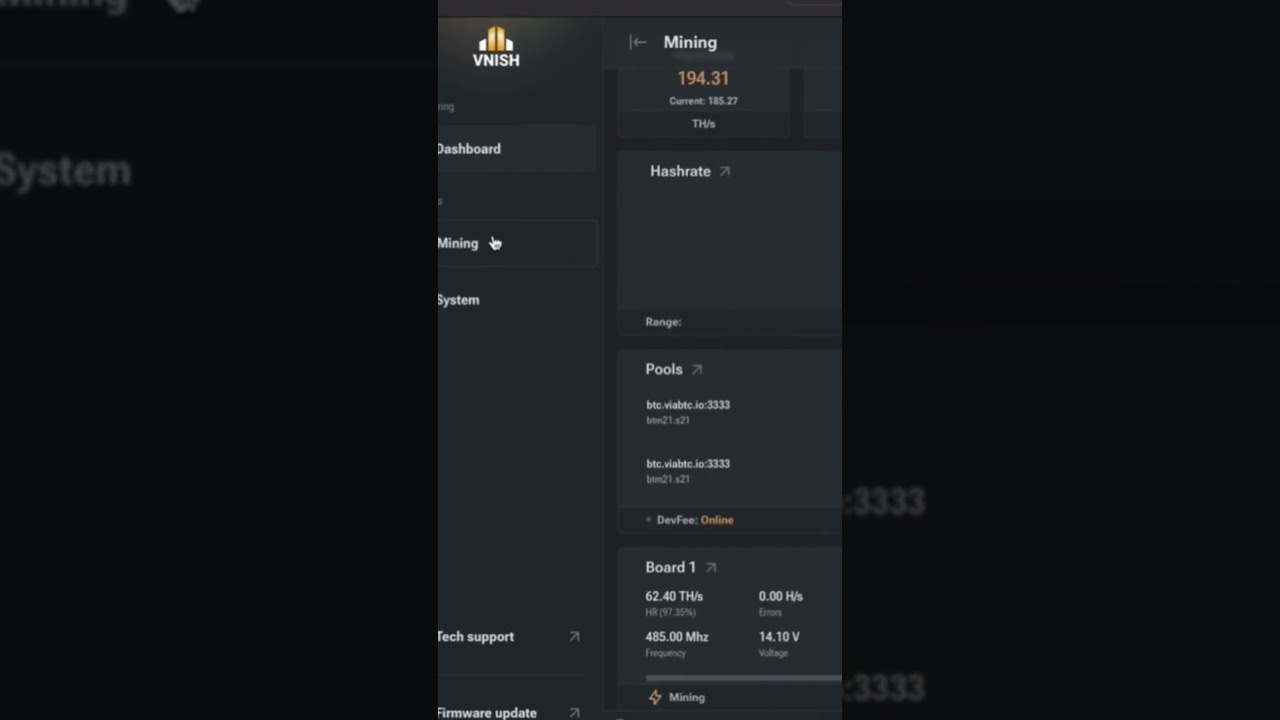Click the lightning bolt Mining status icon
1280x720 pixels.
click(x=655, y=697)
